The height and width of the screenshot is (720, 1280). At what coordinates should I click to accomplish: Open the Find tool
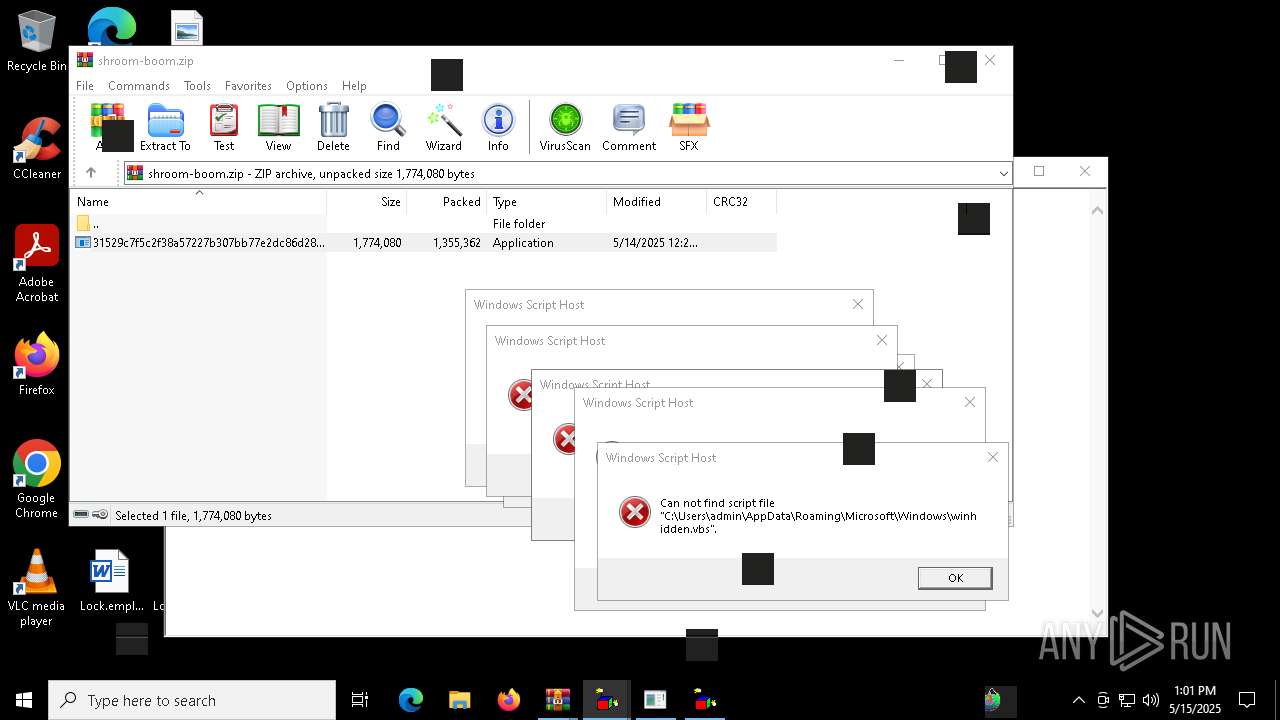click(388, 127)
